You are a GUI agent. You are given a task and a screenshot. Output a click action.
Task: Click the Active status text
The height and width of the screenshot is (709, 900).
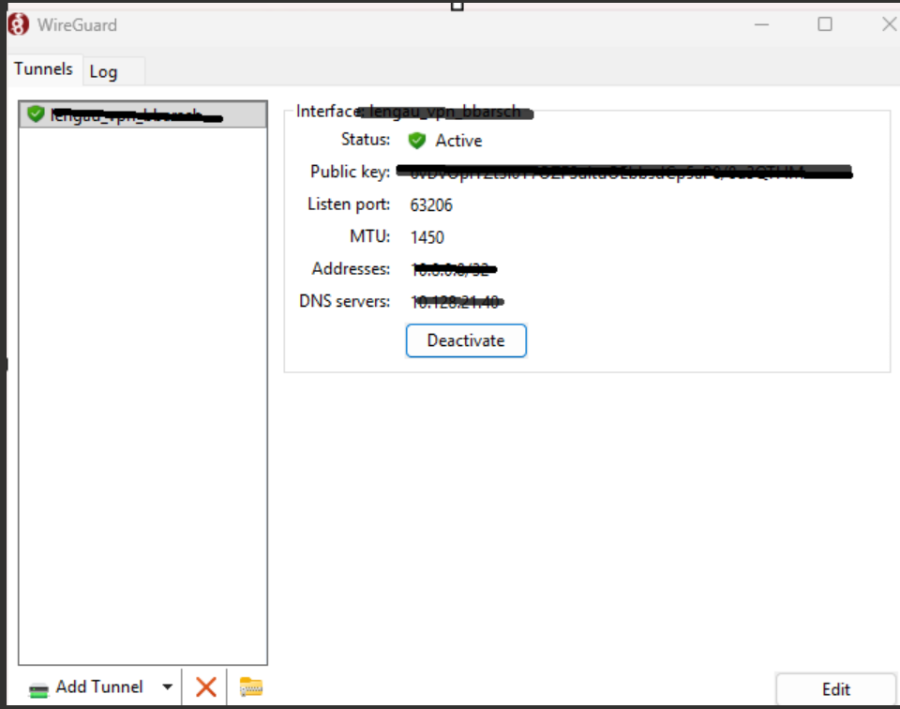click(x=459, y=141)
